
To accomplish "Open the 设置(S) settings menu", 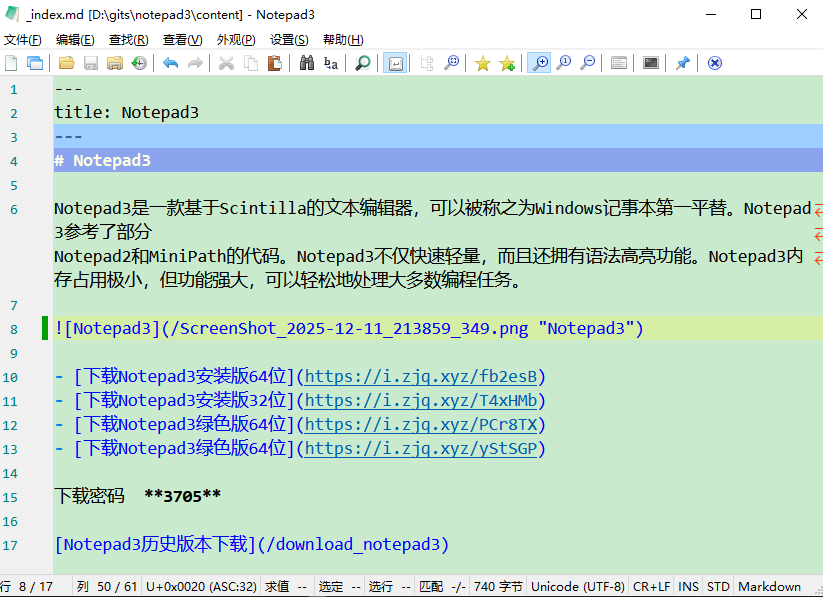I will click(x=288, y=39).
